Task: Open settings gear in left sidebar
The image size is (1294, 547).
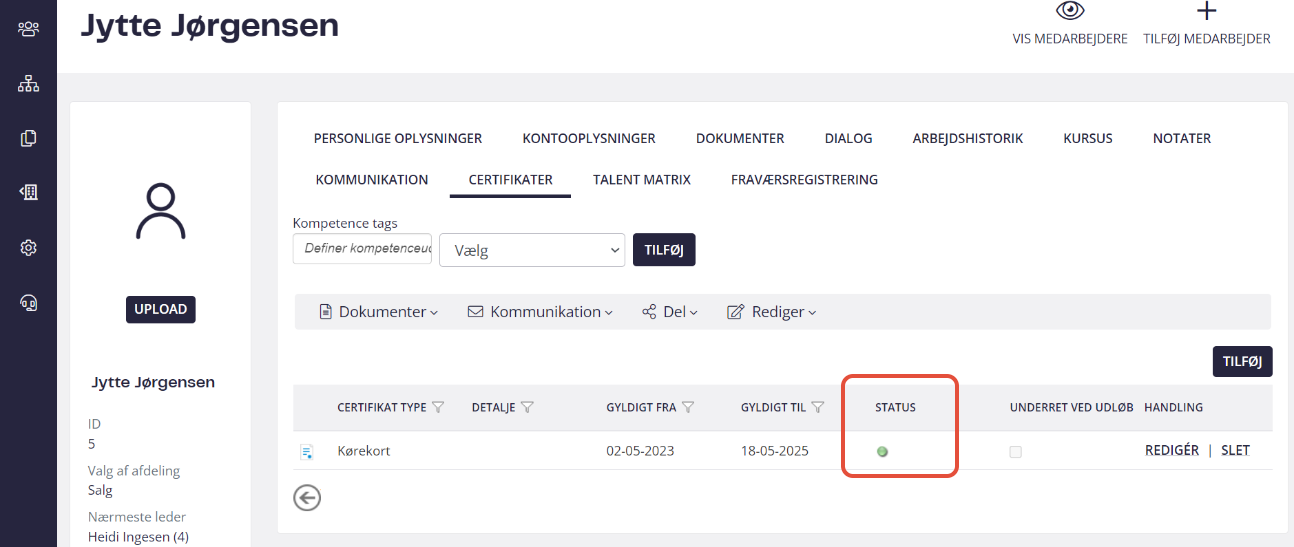Action: (x=28, y=247)
